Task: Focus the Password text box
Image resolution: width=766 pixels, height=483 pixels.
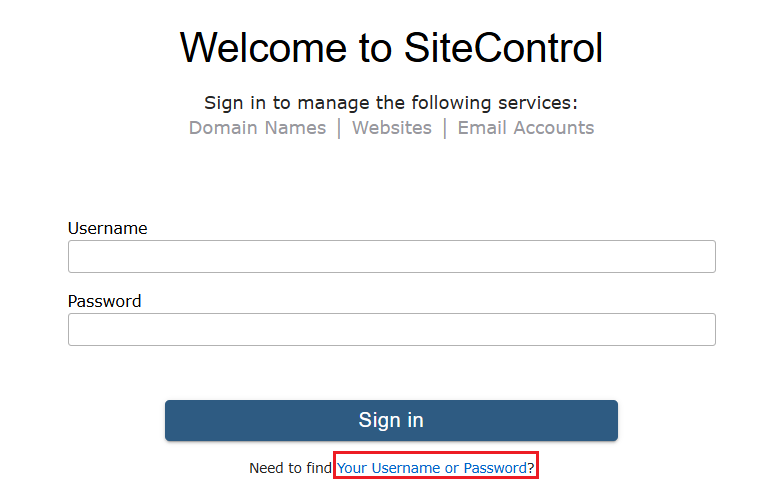Action: pos(391,330)
